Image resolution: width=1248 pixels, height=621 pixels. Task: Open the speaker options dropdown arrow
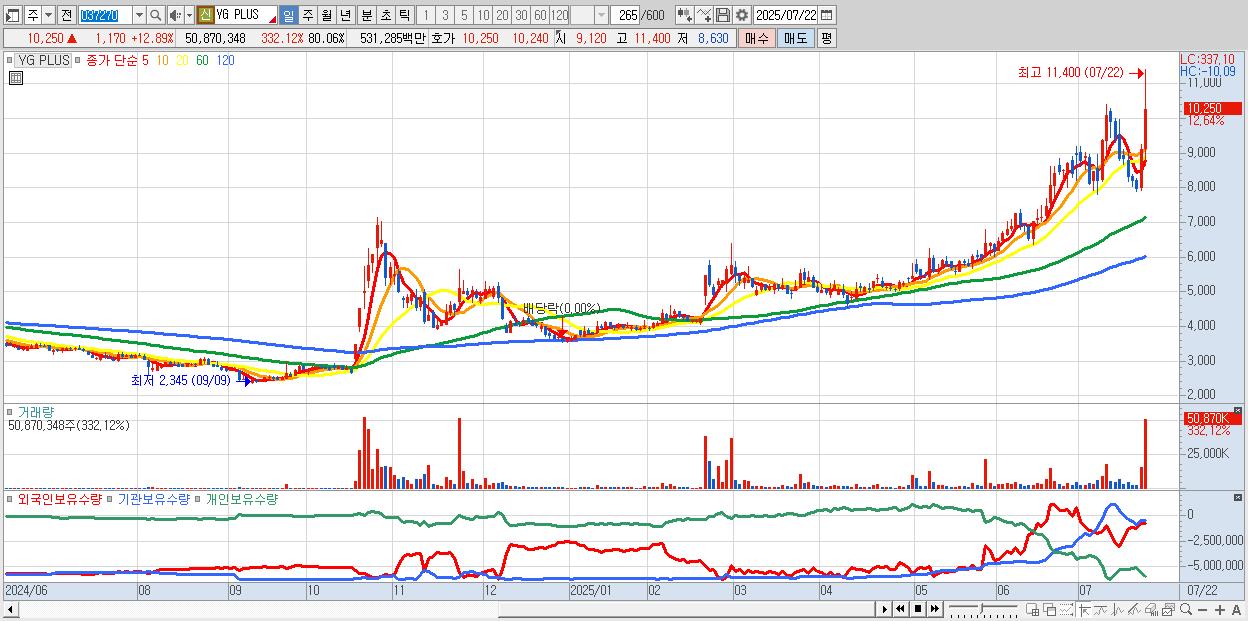189,15
